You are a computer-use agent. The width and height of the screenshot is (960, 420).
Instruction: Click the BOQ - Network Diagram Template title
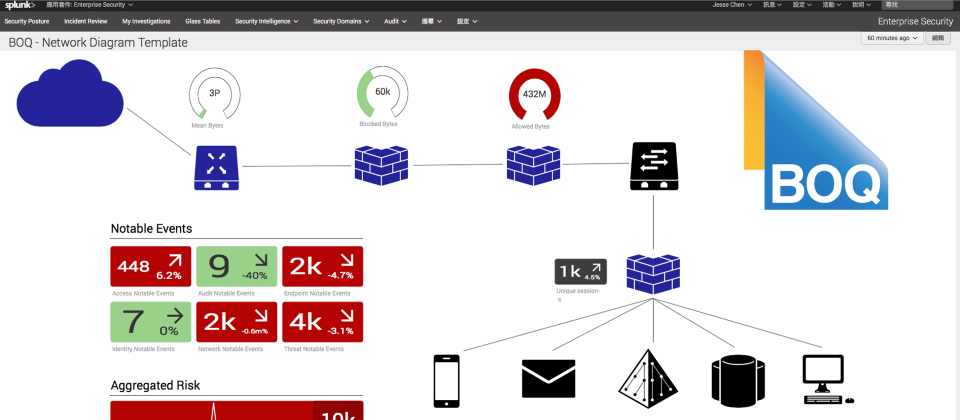[x=98, y=43]
